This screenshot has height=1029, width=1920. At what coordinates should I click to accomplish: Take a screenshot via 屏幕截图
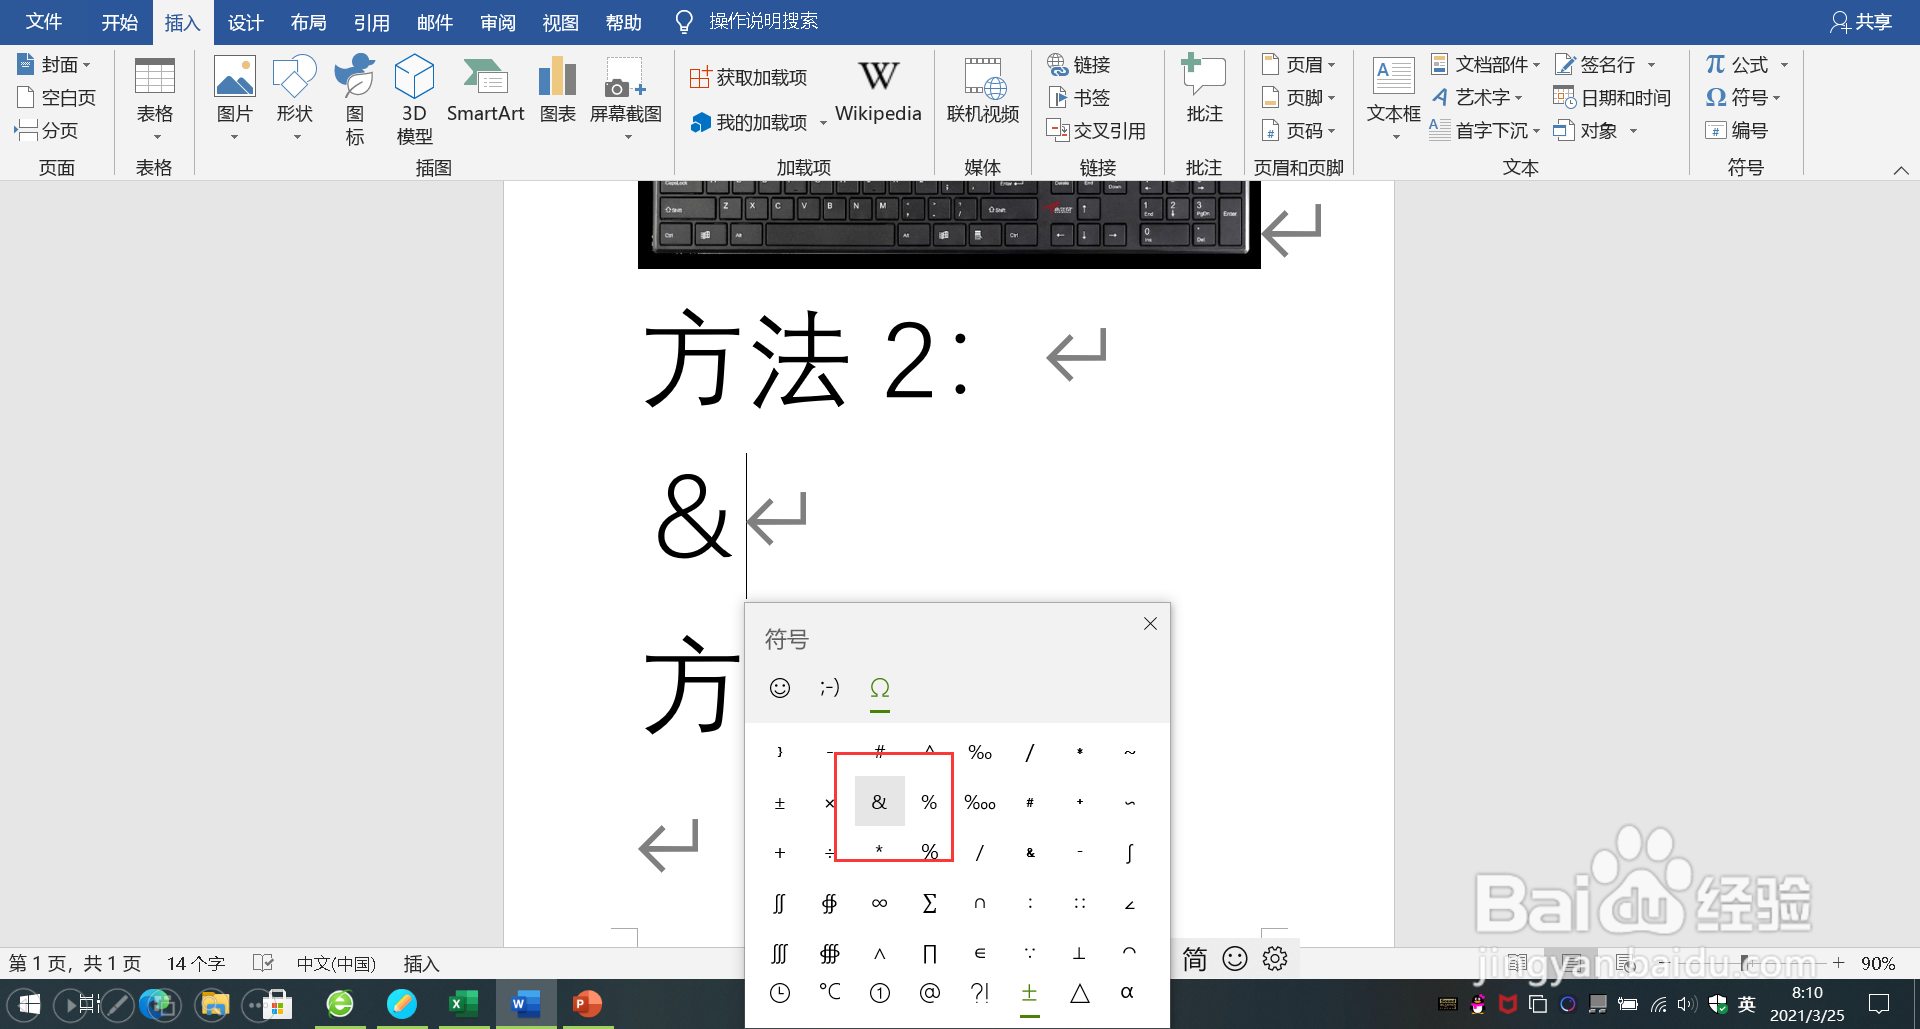626,90
